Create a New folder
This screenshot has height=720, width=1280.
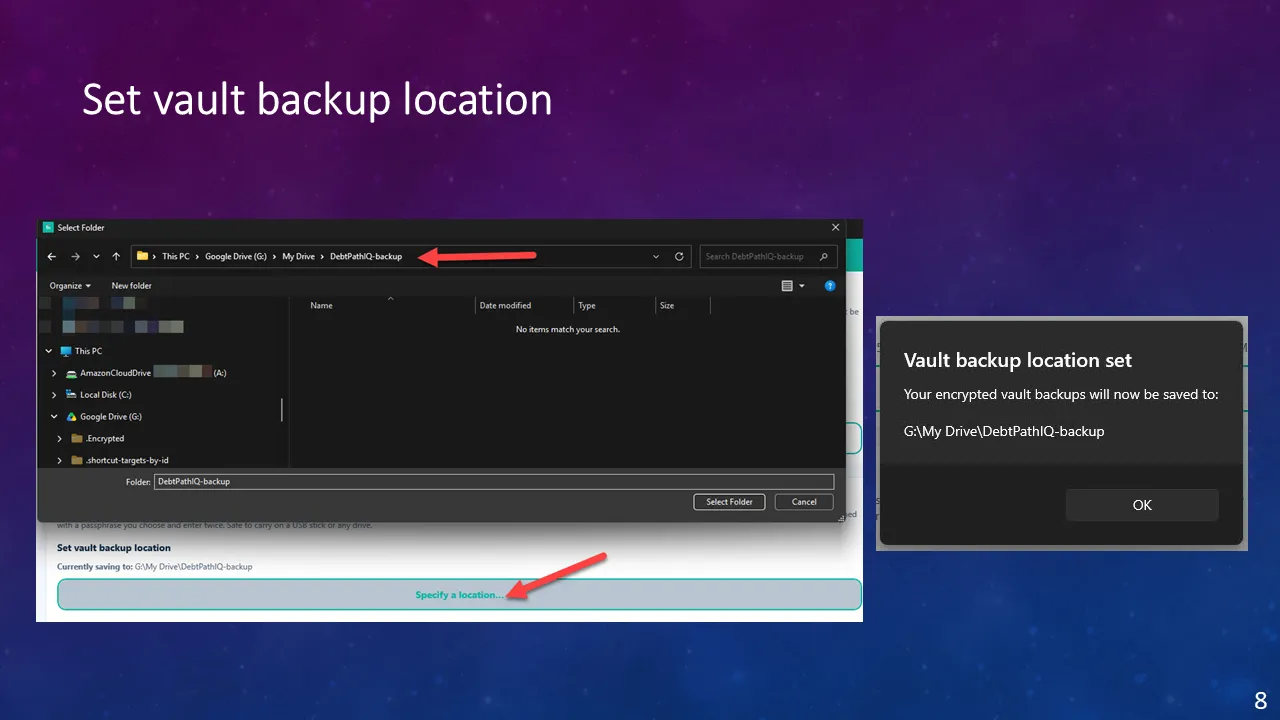pyautogui.click(x=132, y=286)
